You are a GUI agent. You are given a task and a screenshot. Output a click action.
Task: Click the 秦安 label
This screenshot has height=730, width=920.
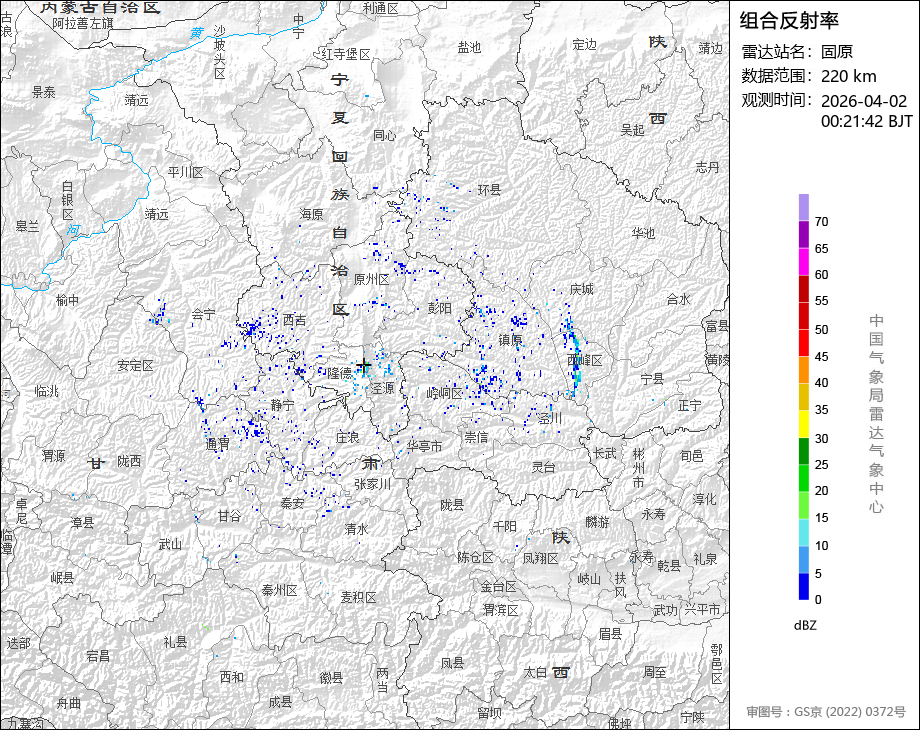click(292, 503)
